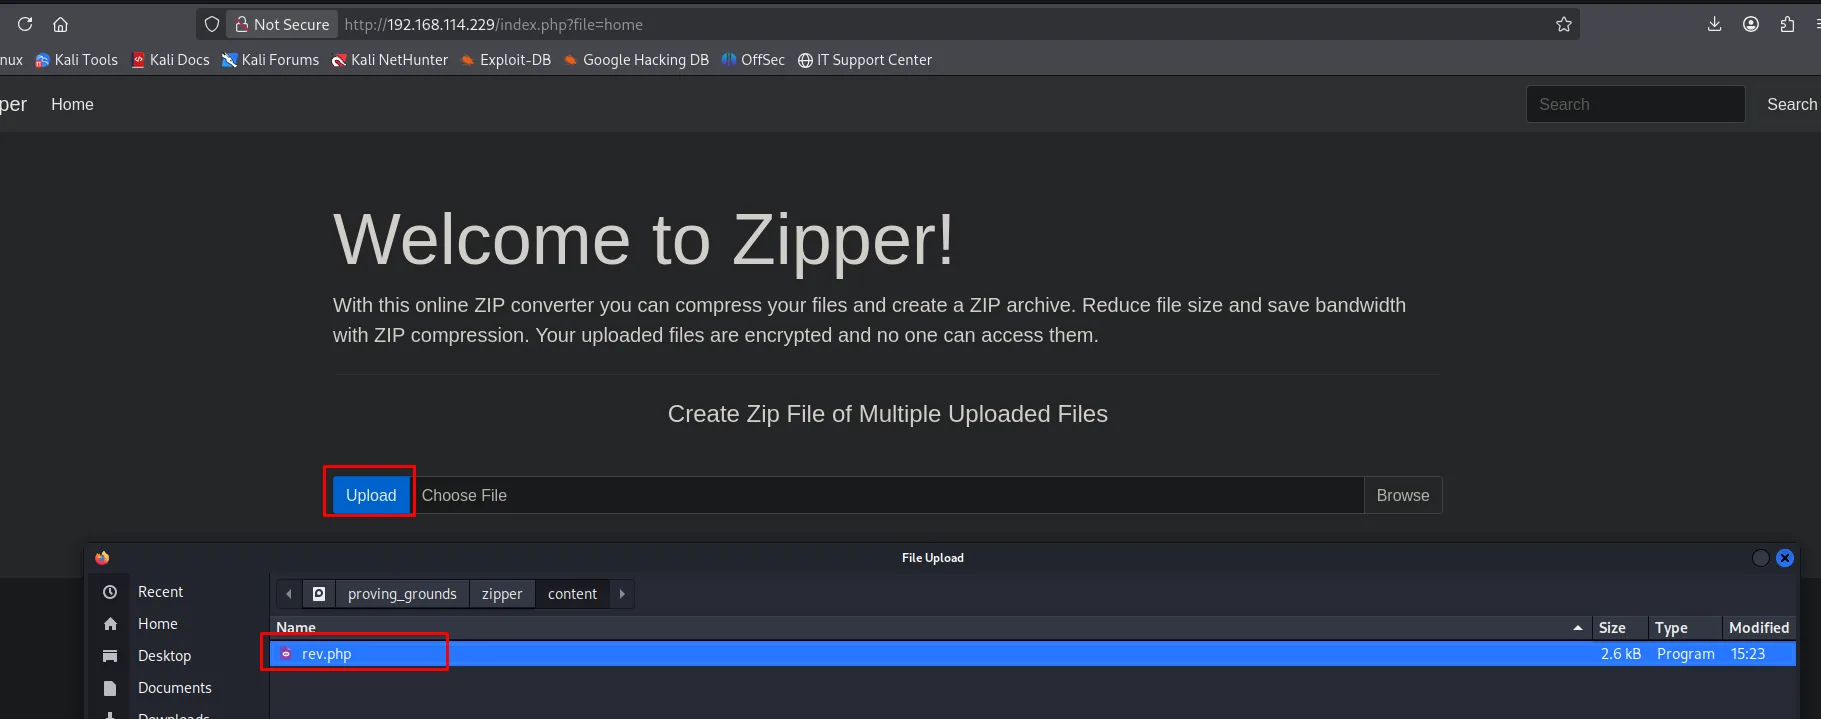The width and height of the screenshot is (1821, 719).
Task: Open the tracking protection shield icon
Action: click(212, 24)
